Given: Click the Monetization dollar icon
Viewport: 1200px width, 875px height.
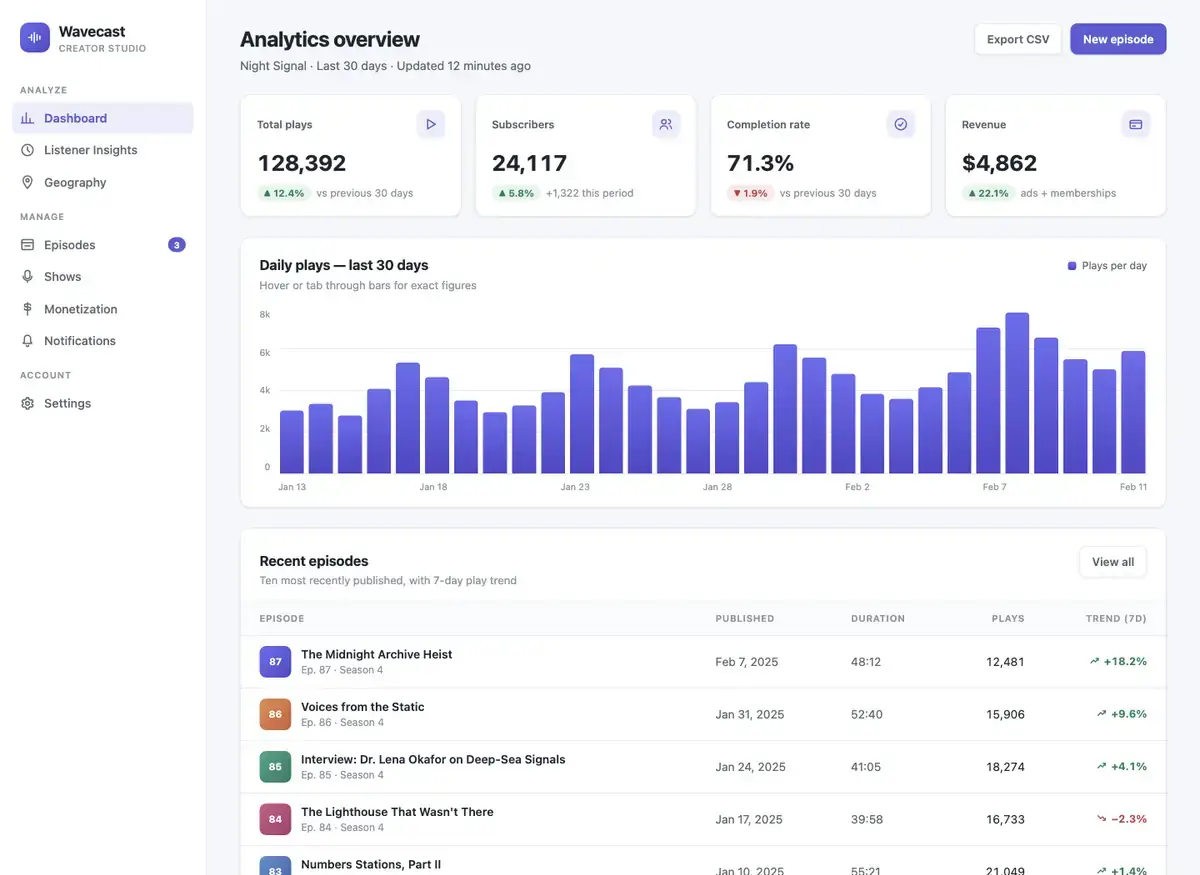Looking at the screenshot, I should pyautogui.click(x=27, y=309).
